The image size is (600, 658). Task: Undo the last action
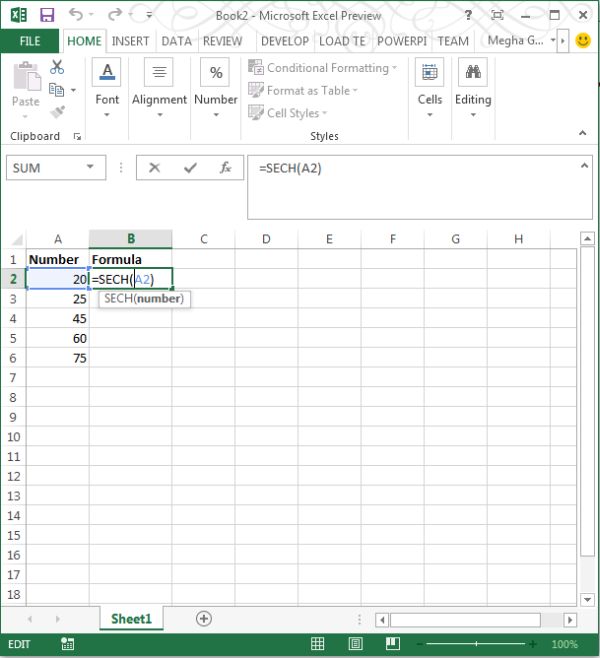click(x=76, y=15)
